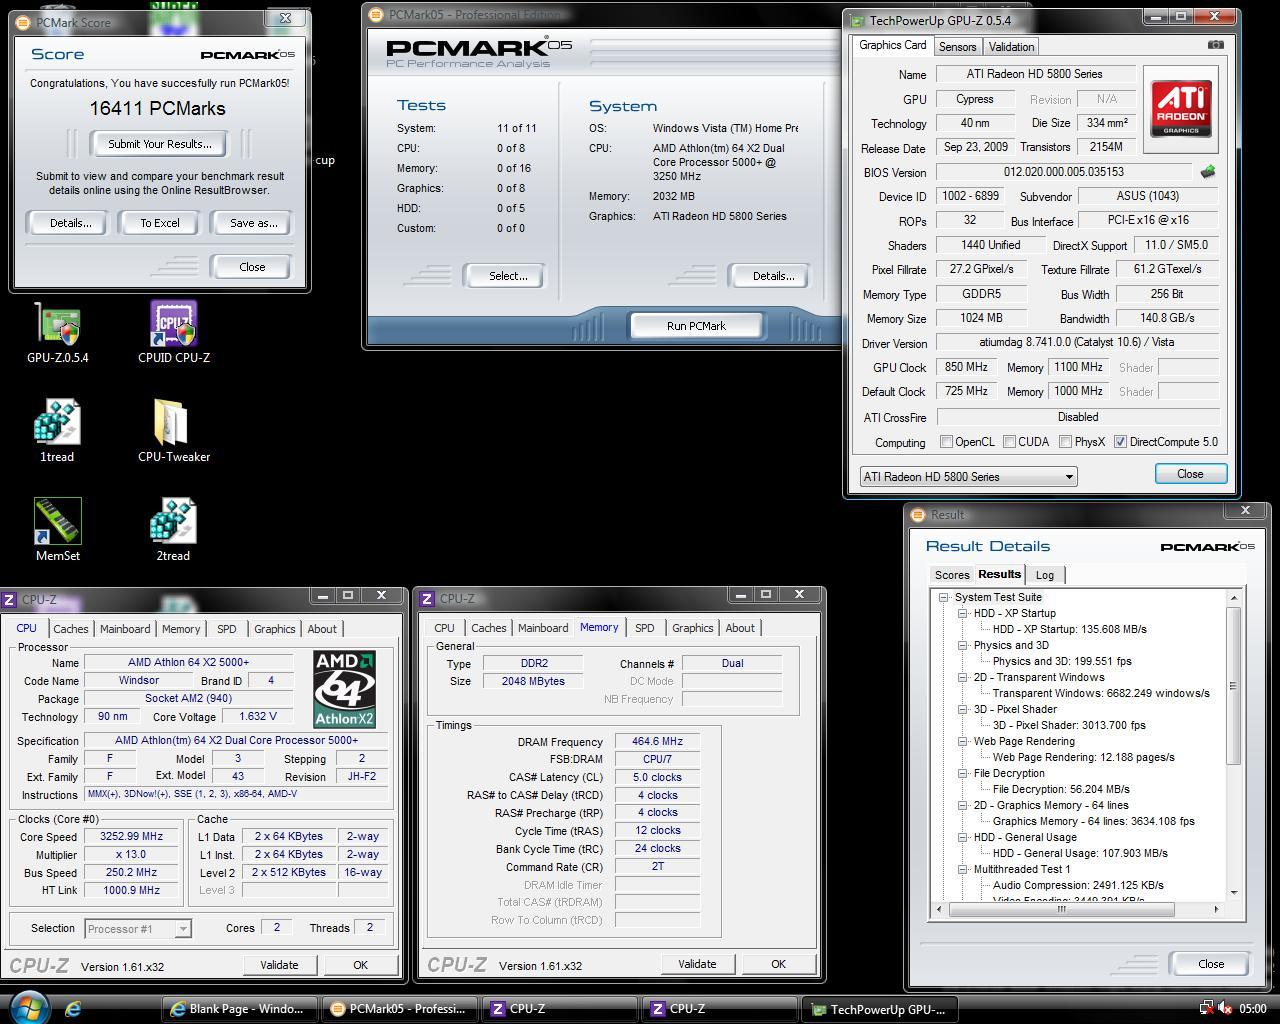1280x1024 pixels.
Task: Click the GPU-Z screenshot camera icon
Action: coord(1215,45)
